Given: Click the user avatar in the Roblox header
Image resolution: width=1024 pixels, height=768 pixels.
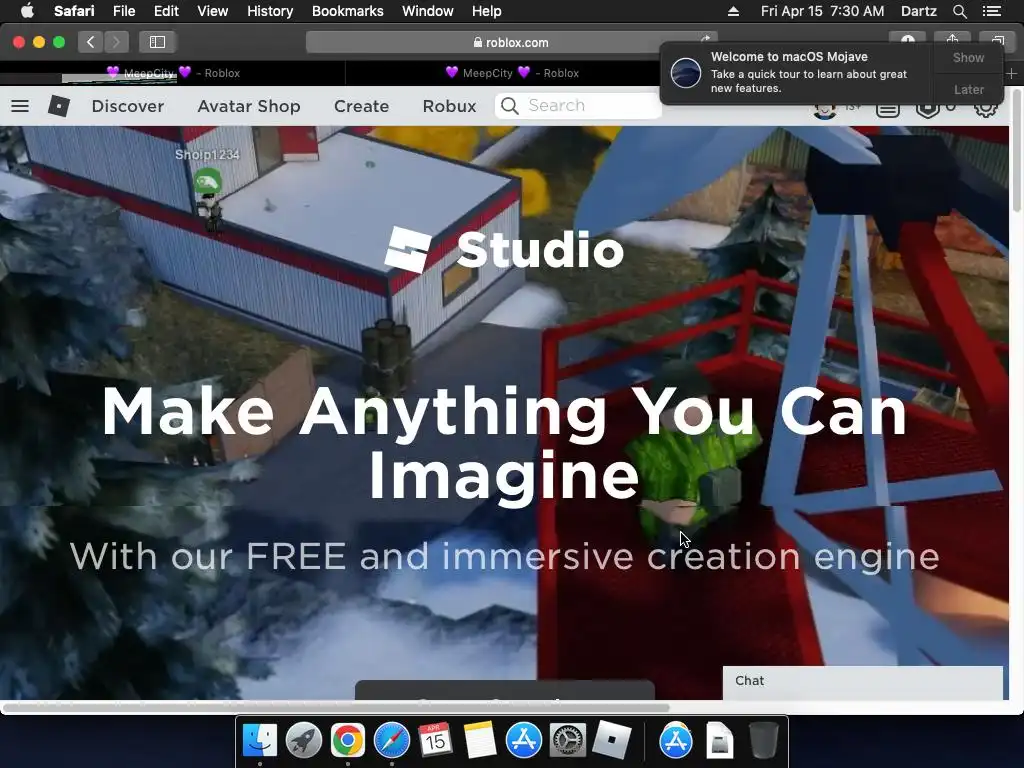Looking at the screenshot, I should click(825, 110).
